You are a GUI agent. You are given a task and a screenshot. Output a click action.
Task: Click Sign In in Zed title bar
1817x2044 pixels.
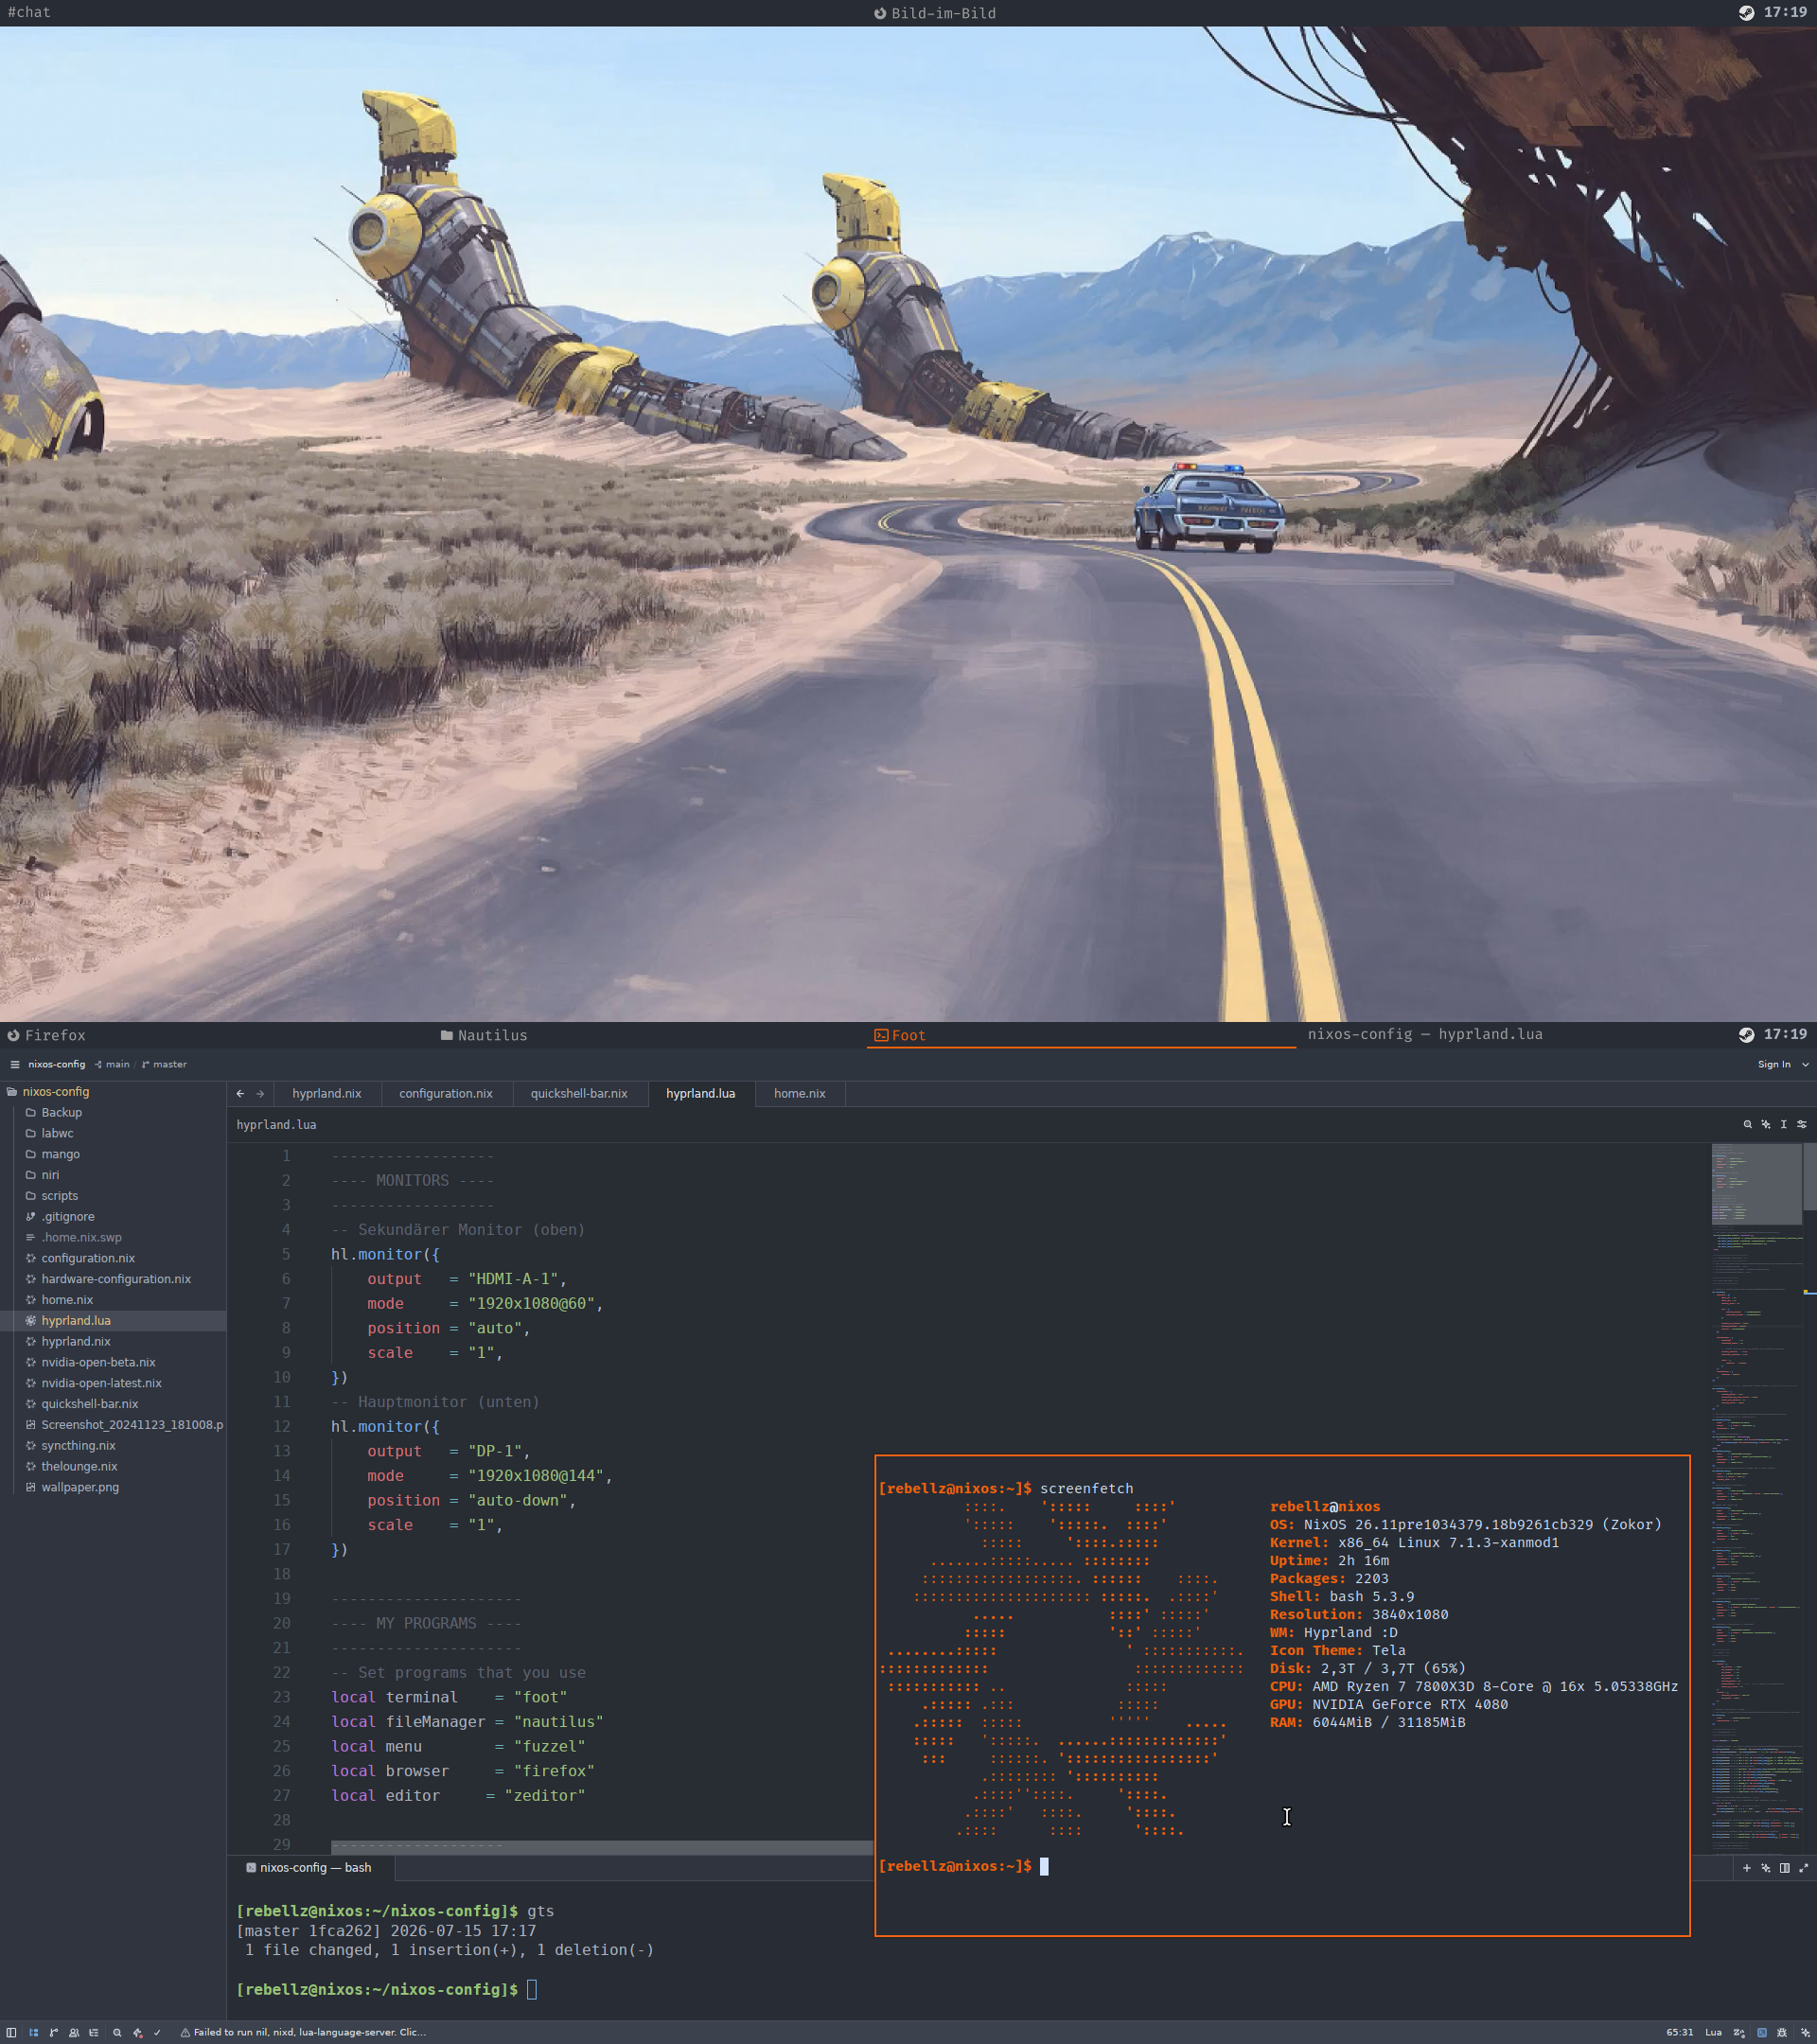(1774, 1064)
